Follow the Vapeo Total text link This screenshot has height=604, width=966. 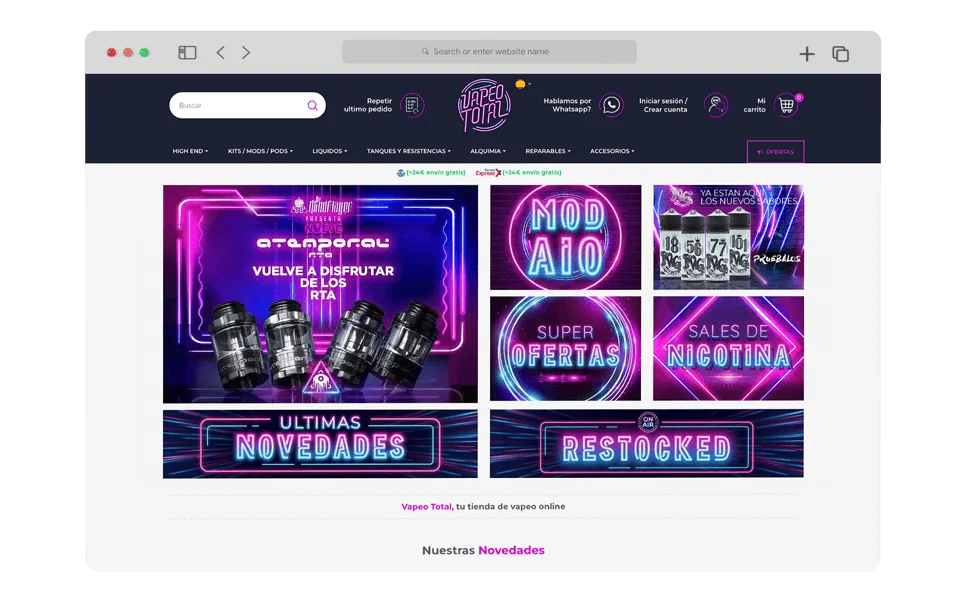coord(426,506)
